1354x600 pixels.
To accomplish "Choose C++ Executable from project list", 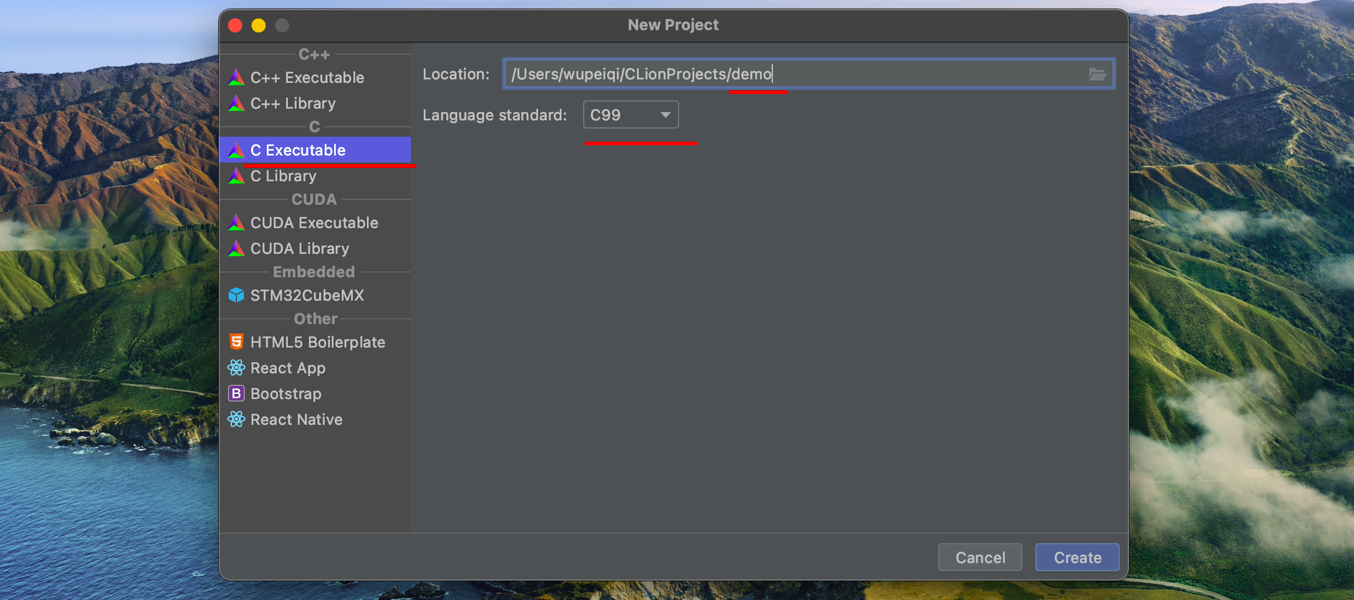I will [x=307, y=78].
